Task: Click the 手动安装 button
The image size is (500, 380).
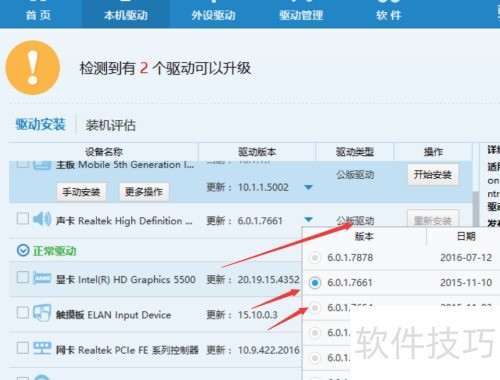Action: (x=81, y=192)
